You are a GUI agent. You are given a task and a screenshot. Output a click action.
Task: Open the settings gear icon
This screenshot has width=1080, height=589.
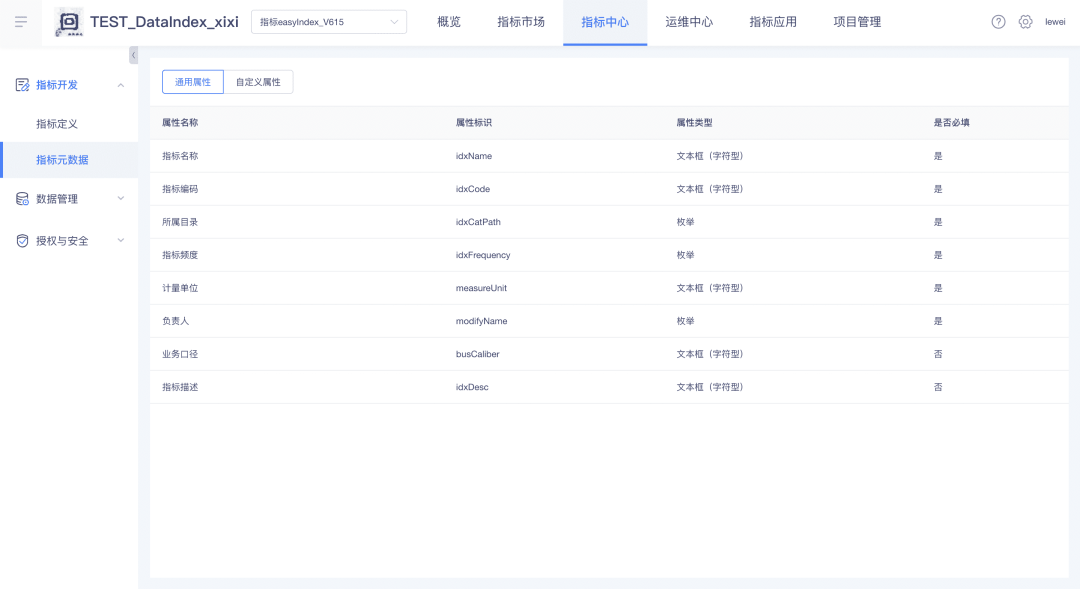(1026, 22)
